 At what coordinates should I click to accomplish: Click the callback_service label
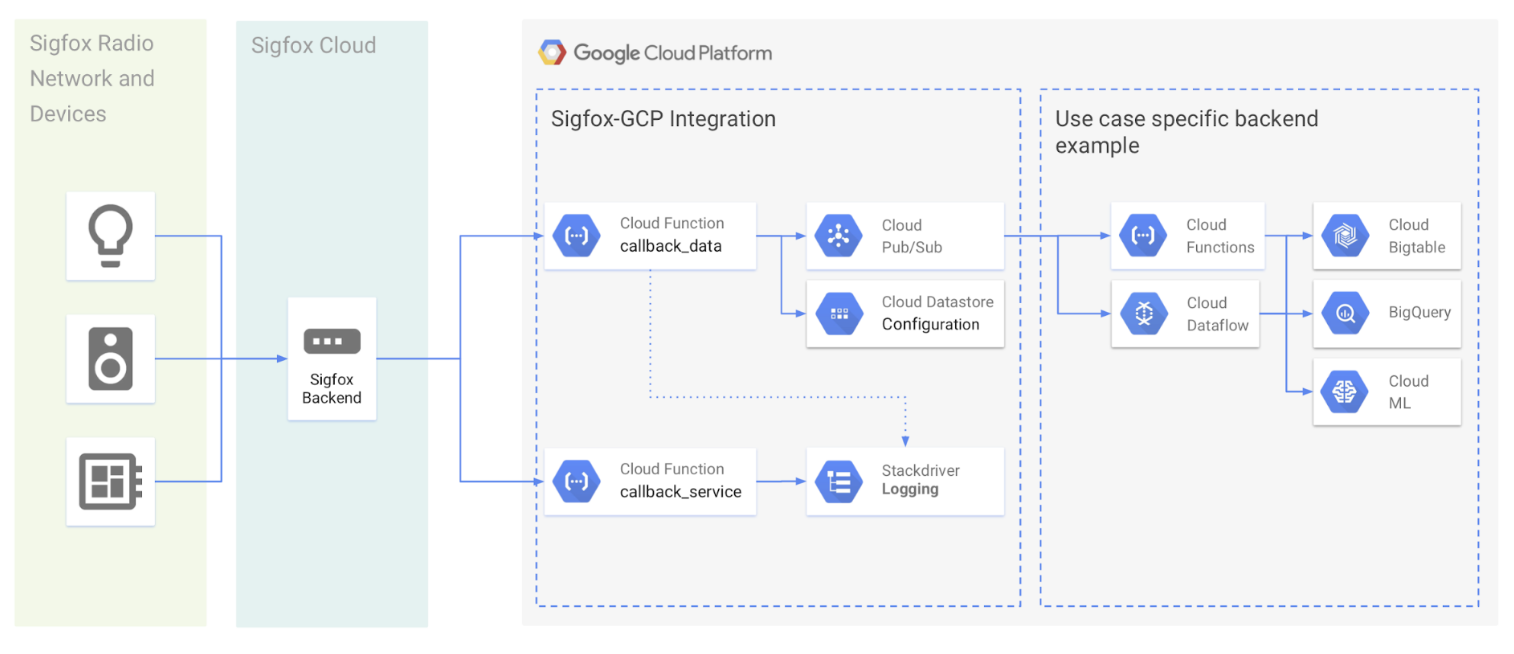(681, 492)
